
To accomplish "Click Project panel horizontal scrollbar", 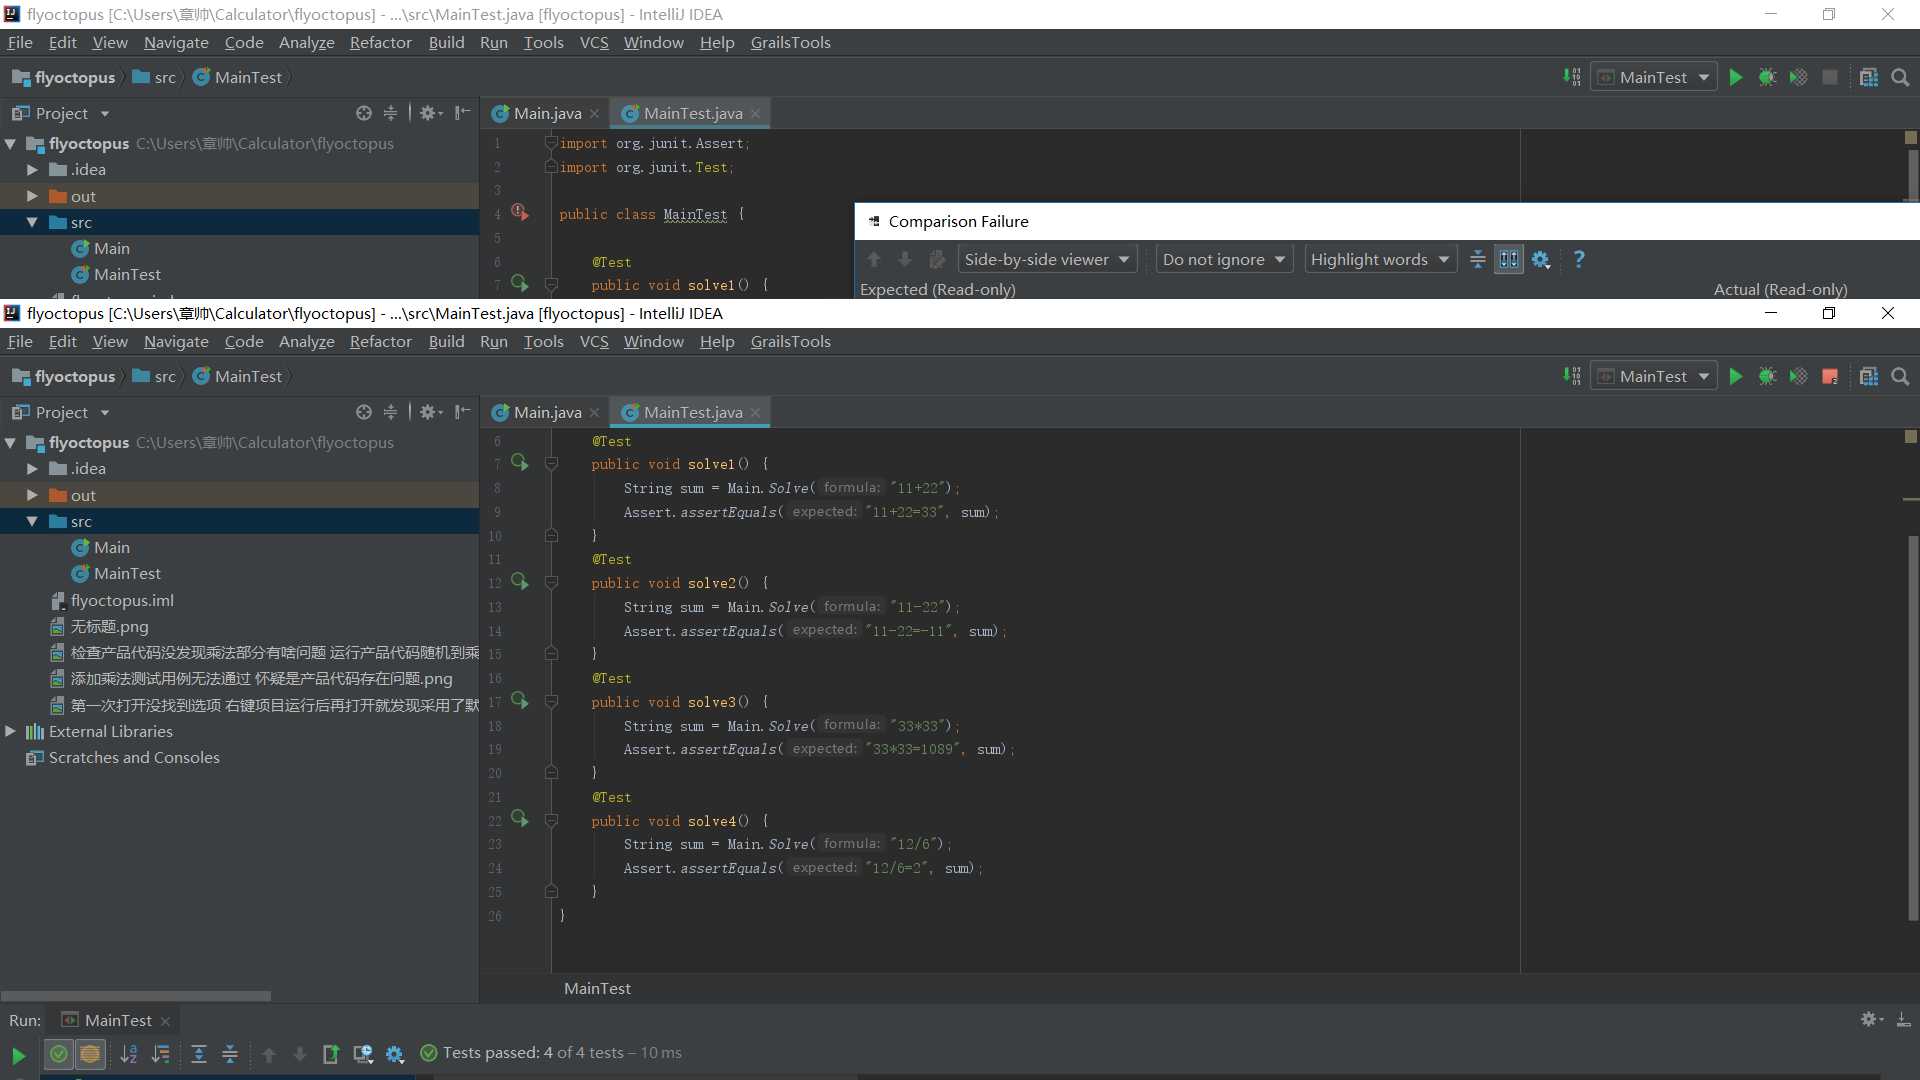I will point(135,996).
